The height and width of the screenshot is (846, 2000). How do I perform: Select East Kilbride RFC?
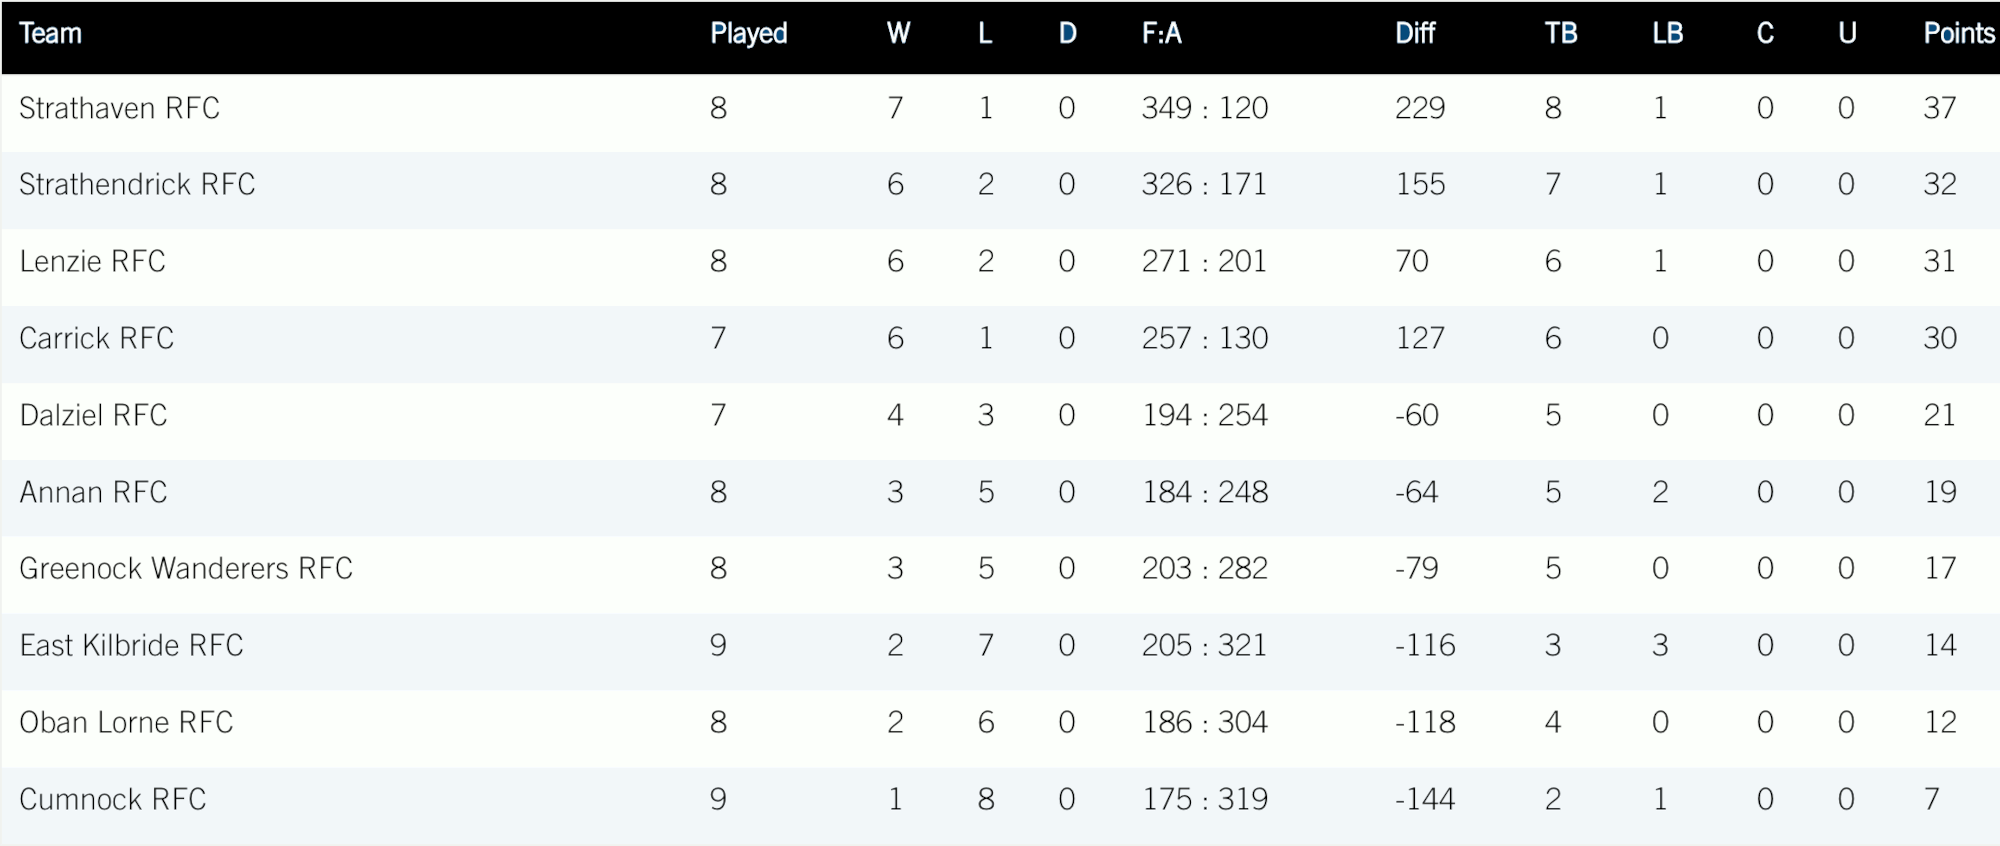tap(131, 646)
